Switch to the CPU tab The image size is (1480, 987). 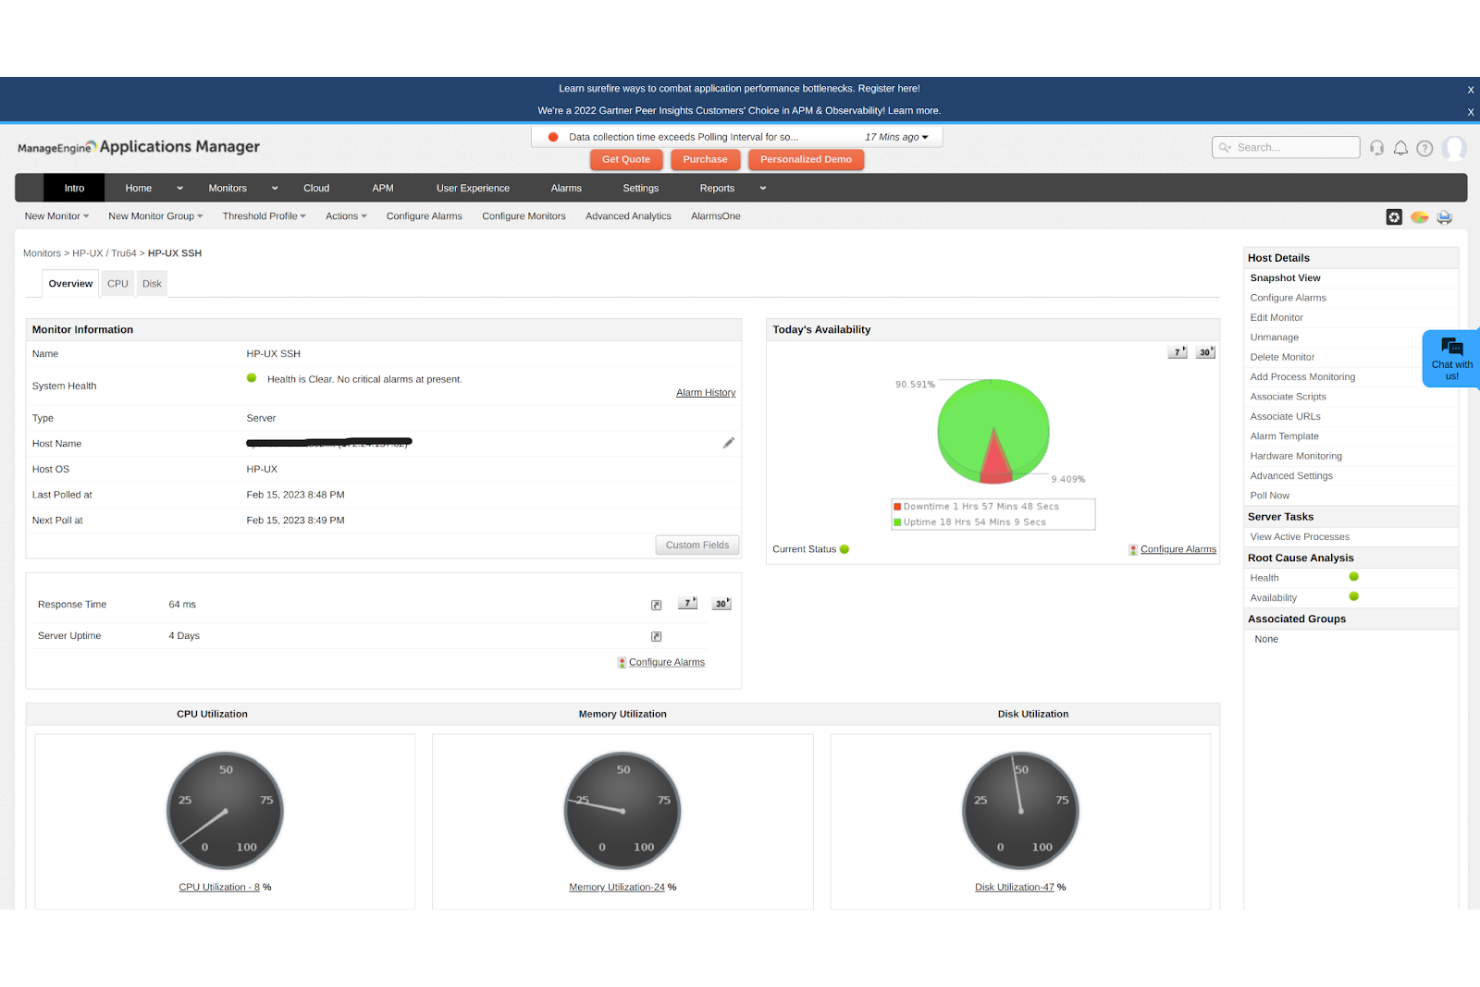tap(117, 283)
